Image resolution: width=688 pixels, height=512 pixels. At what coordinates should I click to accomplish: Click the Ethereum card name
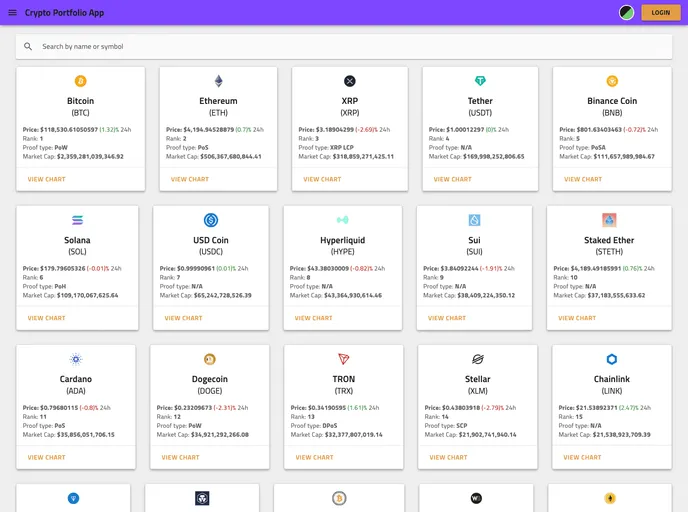pos(218,101)
